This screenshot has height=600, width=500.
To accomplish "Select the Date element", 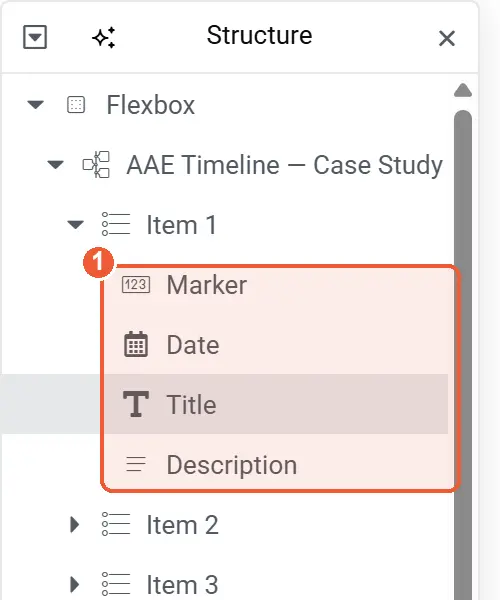I will tap(193, 345).
